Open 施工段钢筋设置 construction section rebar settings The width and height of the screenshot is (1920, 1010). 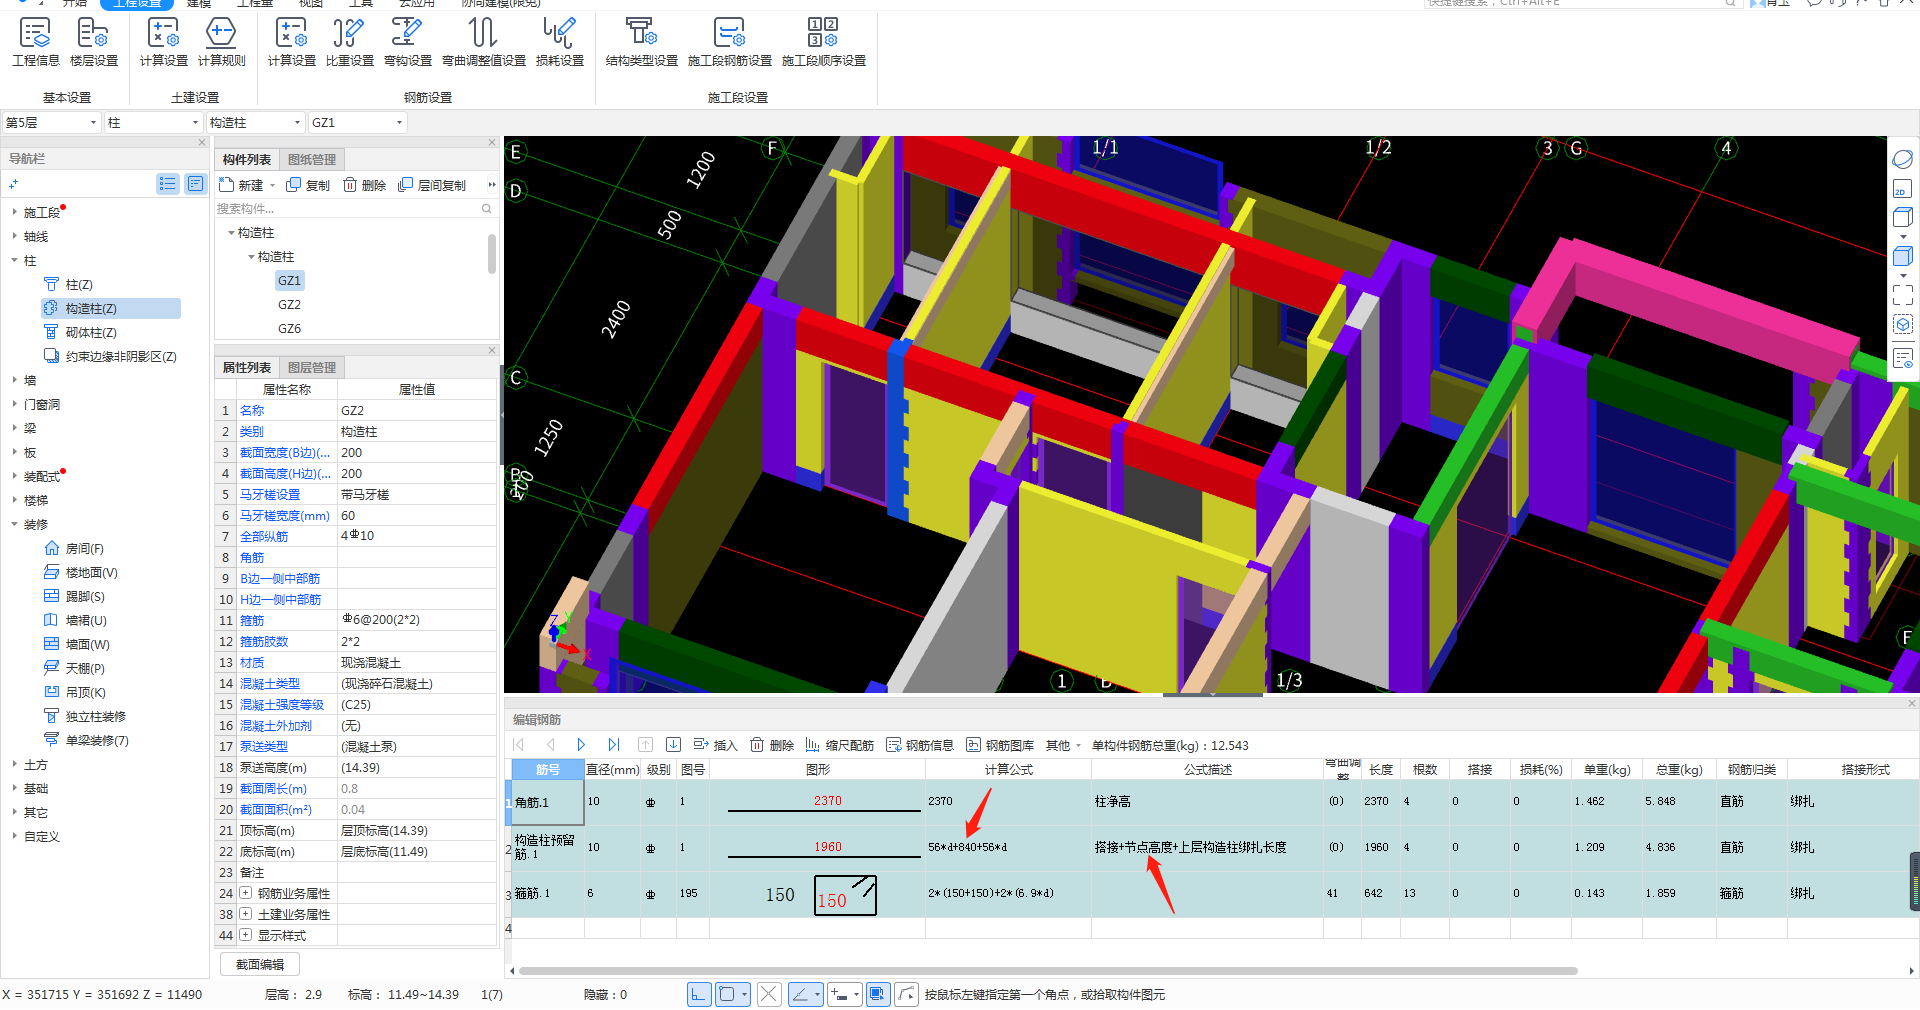coord(730,42)
